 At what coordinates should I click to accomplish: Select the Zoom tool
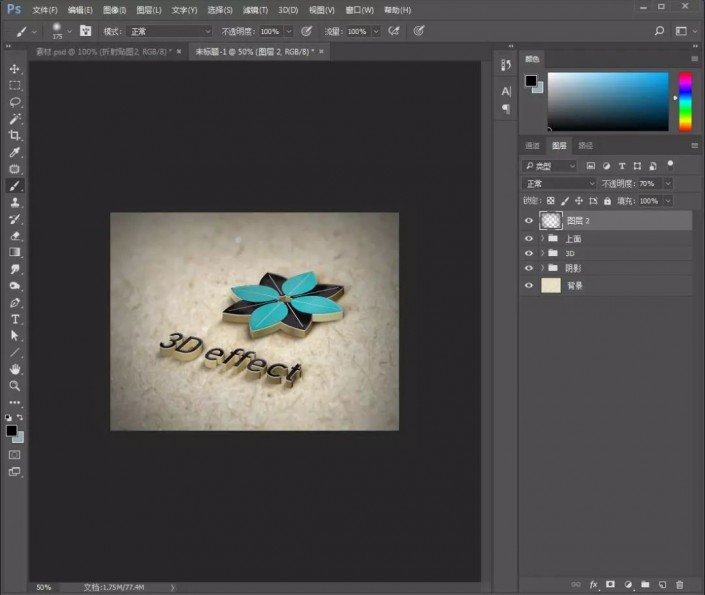click(x=14, y=386)
